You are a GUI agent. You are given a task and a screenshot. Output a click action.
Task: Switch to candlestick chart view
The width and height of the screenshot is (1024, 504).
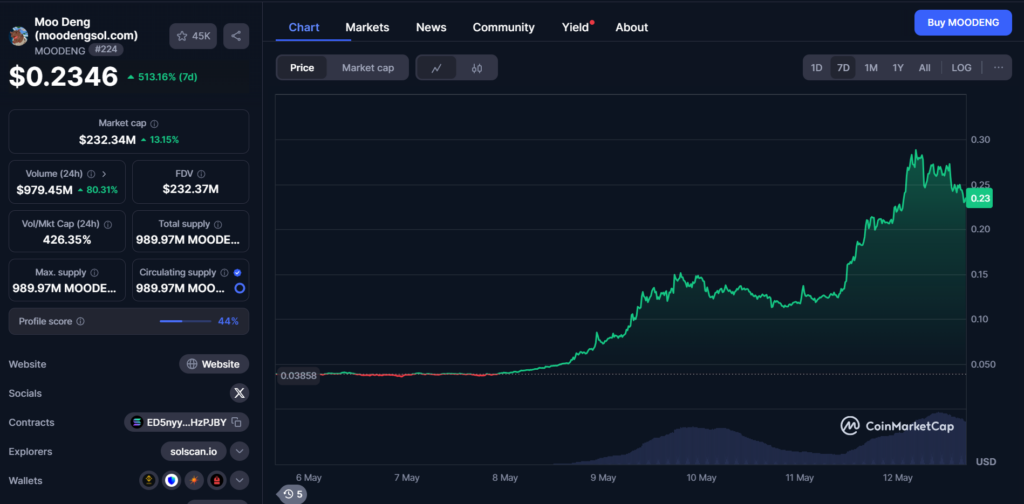(x=477, y=68)
